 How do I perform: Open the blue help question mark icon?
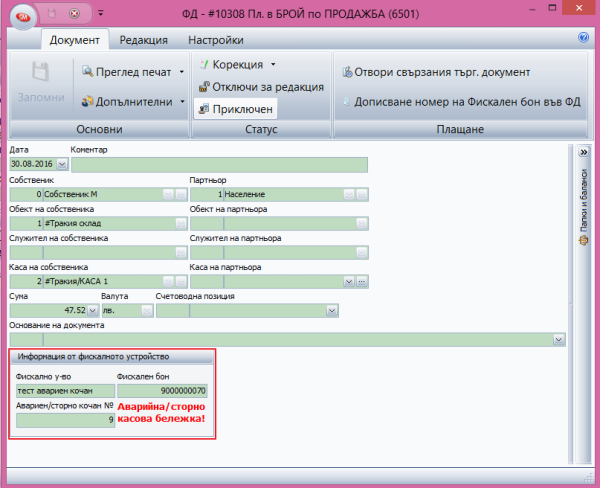point(583,38)
